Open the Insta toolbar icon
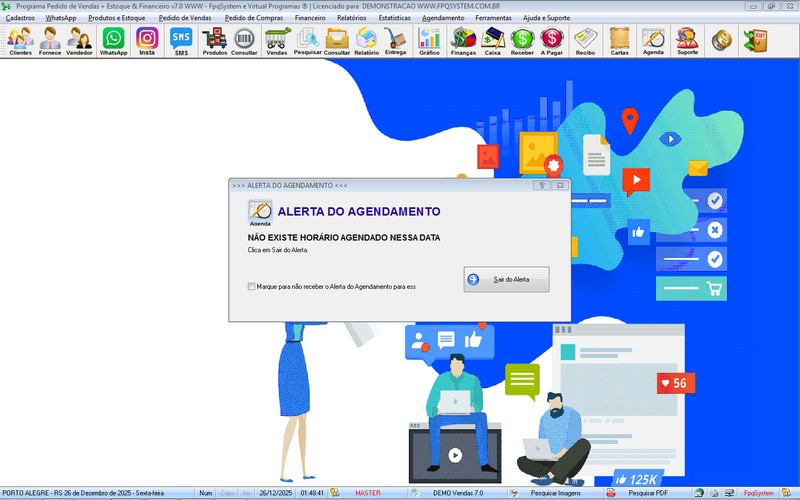The image size is (800, 500). [x=147, y=41]
